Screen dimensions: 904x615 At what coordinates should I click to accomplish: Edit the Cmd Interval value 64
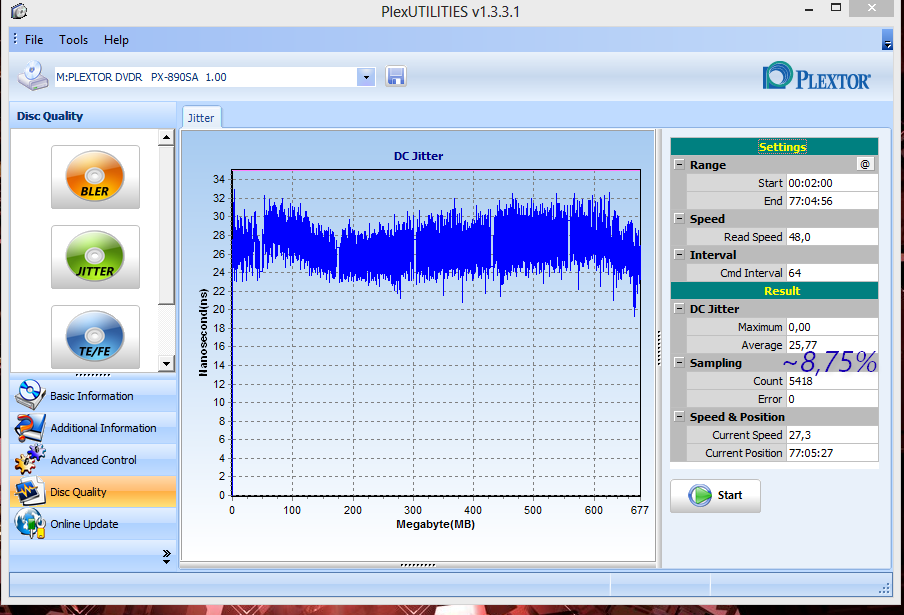click(832, 273)
